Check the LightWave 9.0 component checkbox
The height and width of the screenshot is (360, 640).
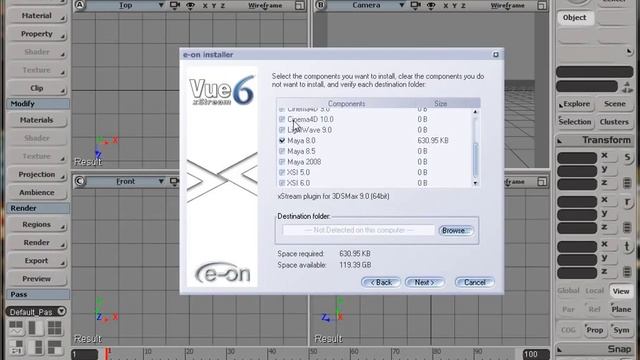coord(282,130)
